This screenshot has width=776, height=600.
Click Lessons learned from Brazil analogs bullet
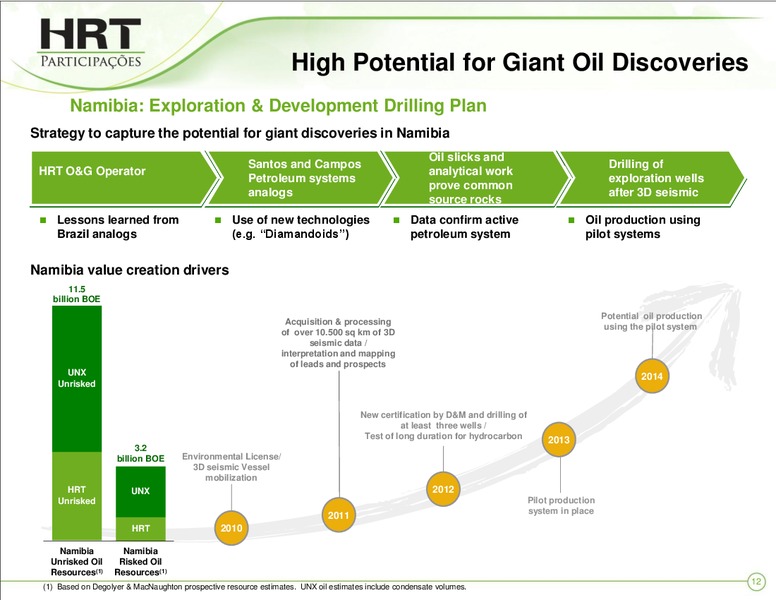click(118, 227)
